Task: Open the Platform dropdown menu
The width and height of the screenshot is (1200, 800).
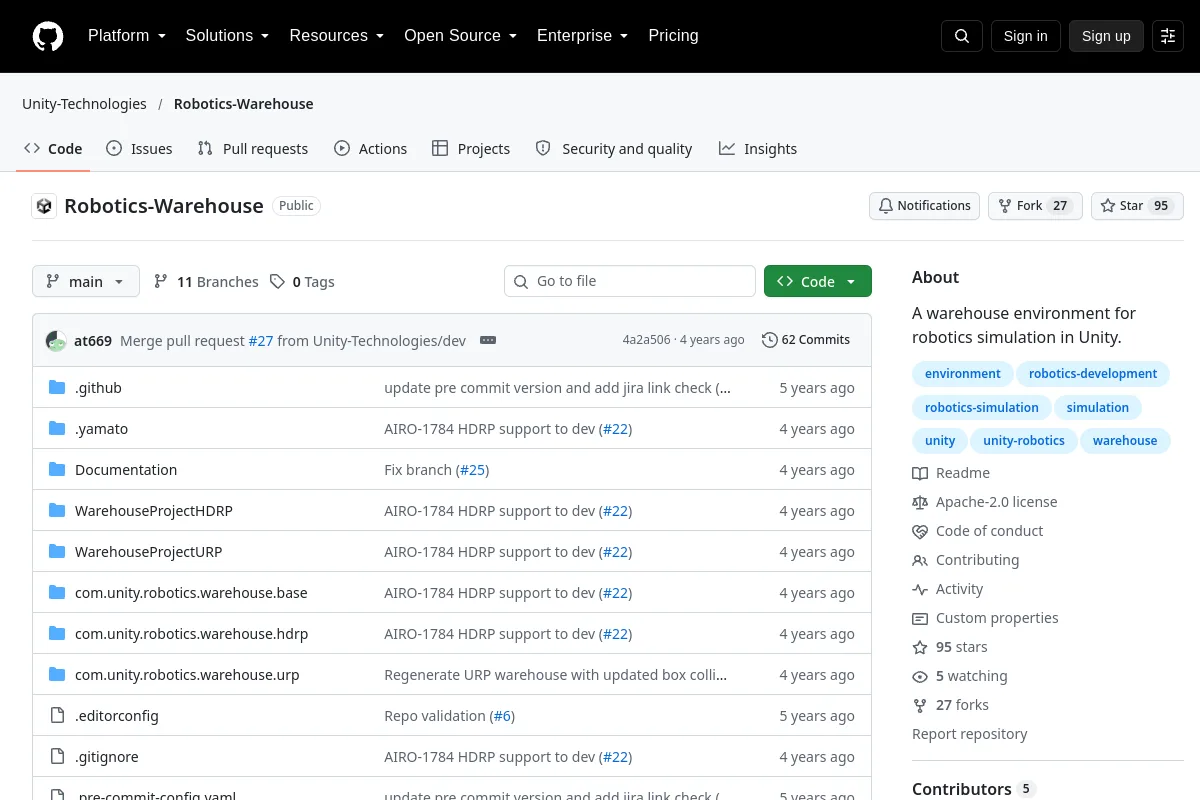Action: [x=127, y=36]
